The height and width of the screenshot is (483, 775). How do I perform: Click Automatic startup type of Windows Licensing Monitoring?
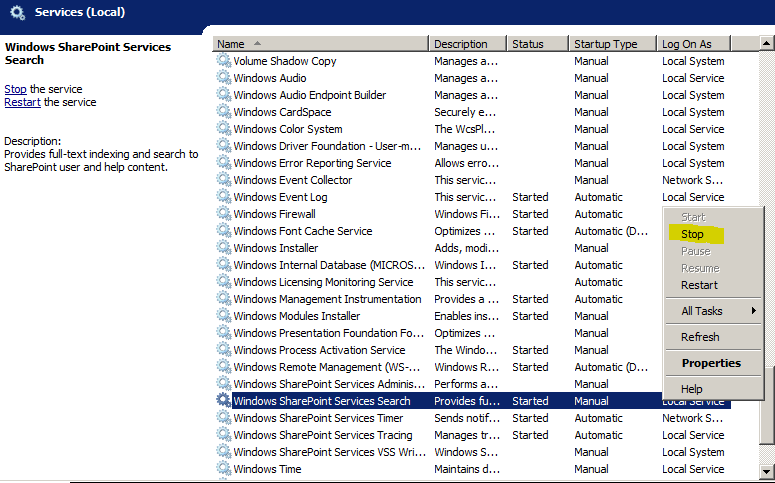click(x=599, y=282)
